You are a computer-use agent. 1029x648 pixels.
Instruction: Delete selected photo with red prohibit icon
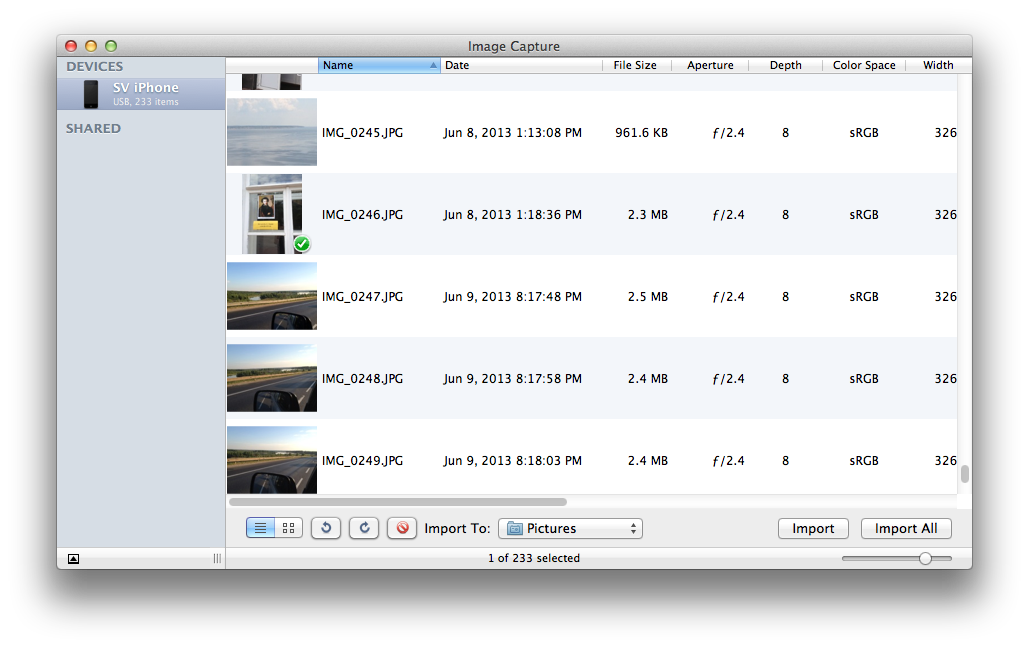coord(402,528)
